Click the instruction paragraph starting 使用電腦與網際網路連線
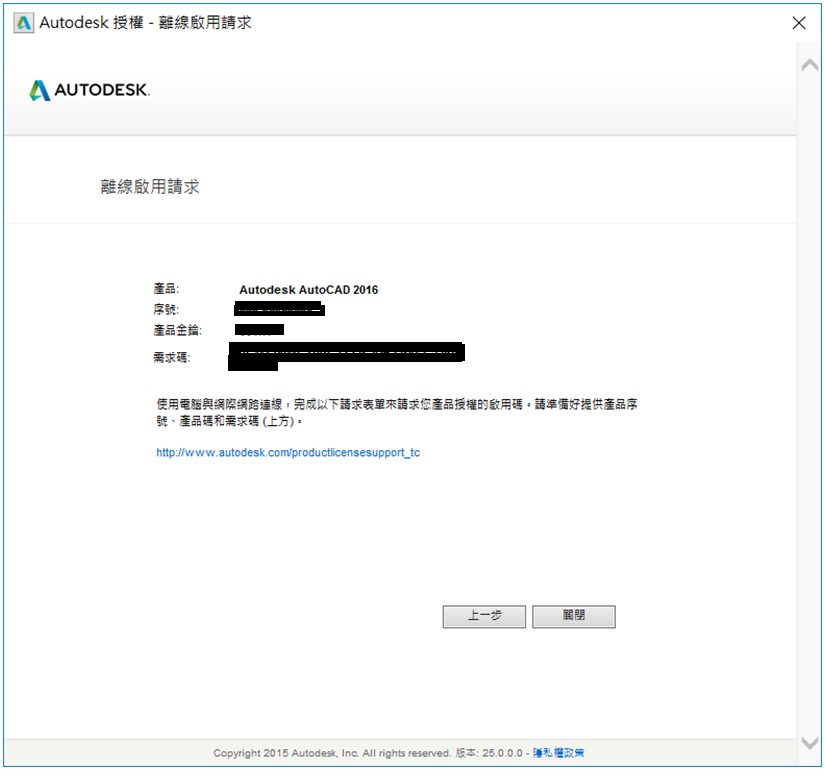Viewport: 824px width, 774px height. tap(397, 412)
